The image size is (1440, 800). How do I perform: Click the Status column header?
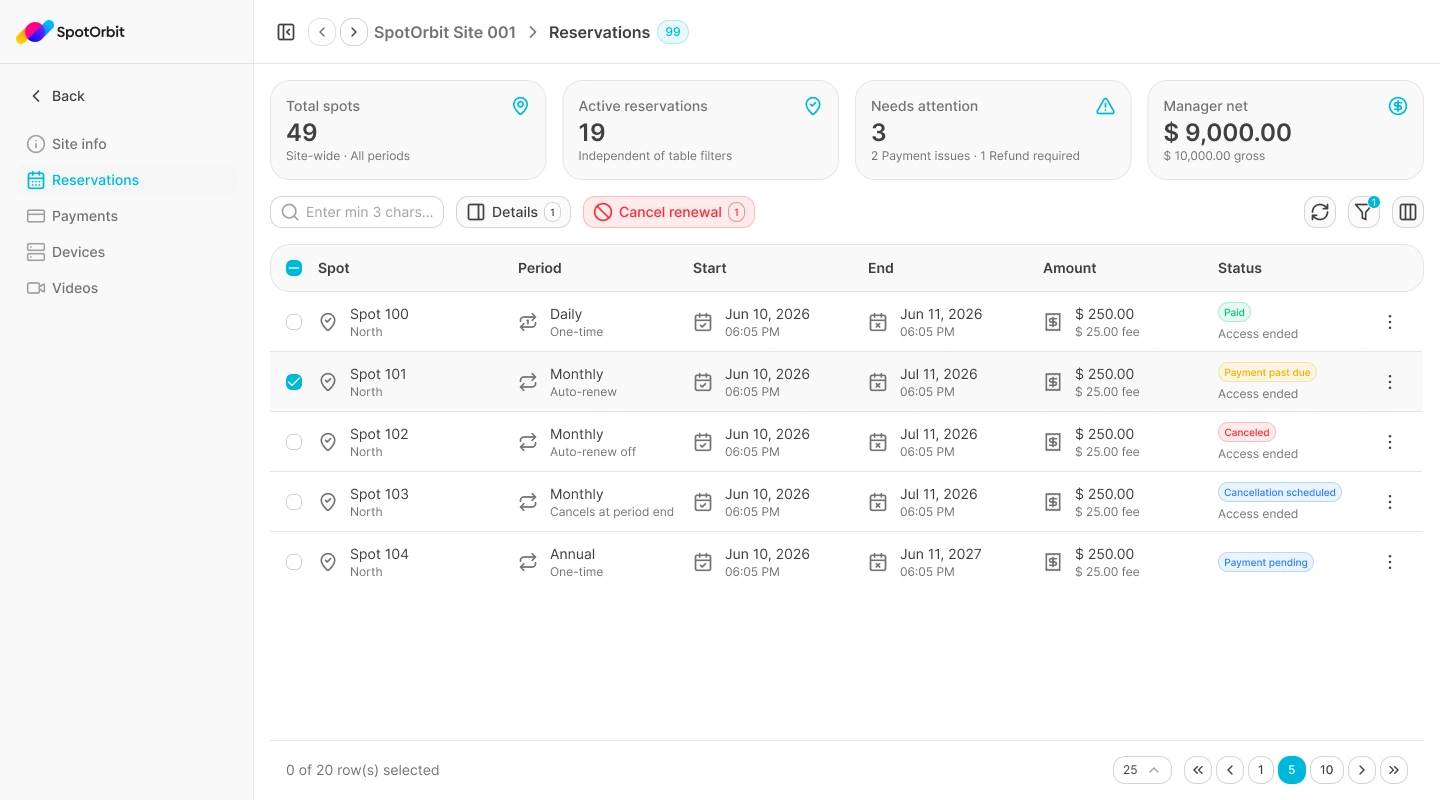(1240, 268)
